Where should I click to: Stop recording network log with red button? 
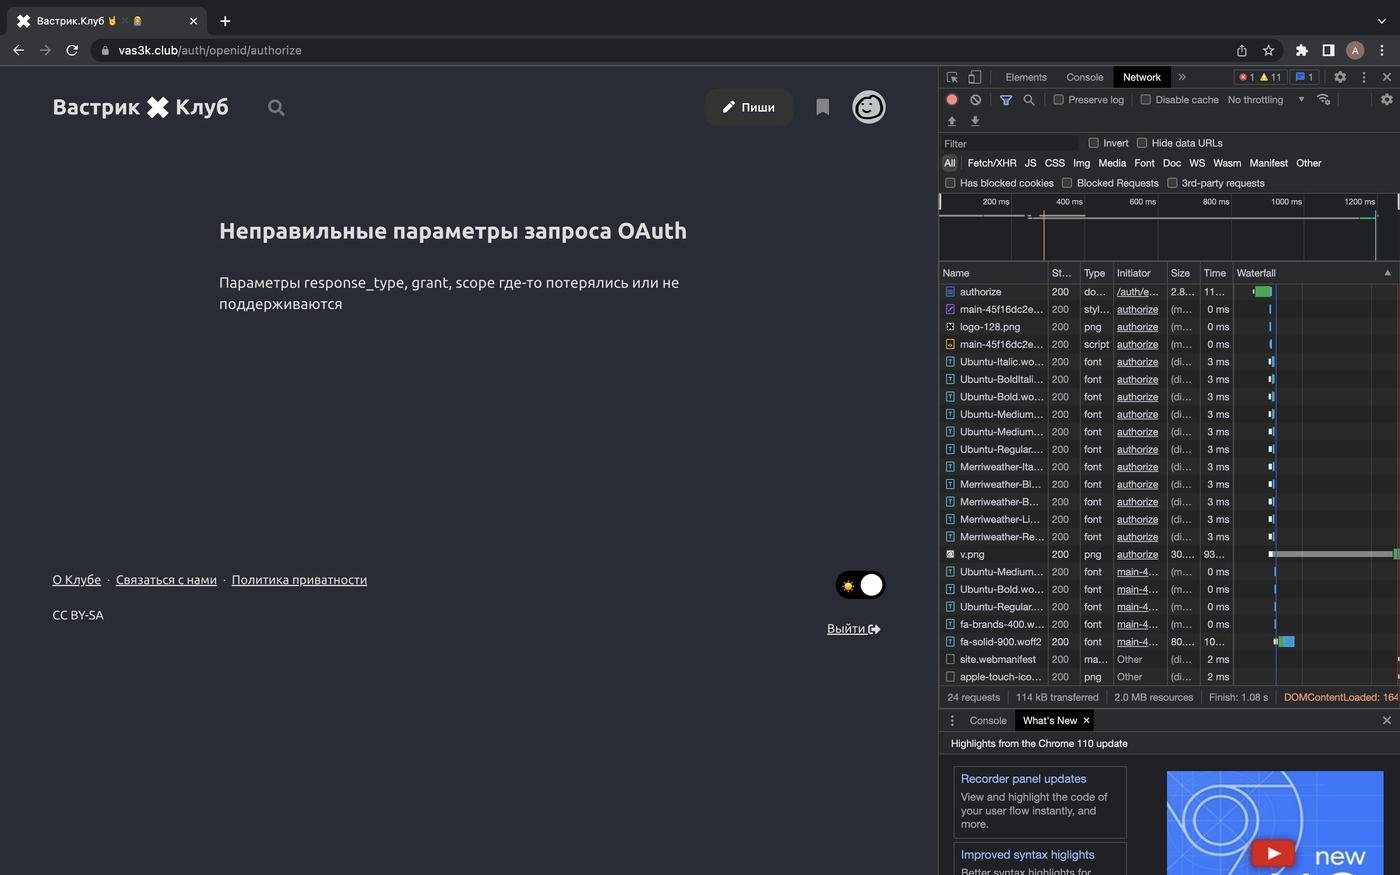tap(952, 100)
